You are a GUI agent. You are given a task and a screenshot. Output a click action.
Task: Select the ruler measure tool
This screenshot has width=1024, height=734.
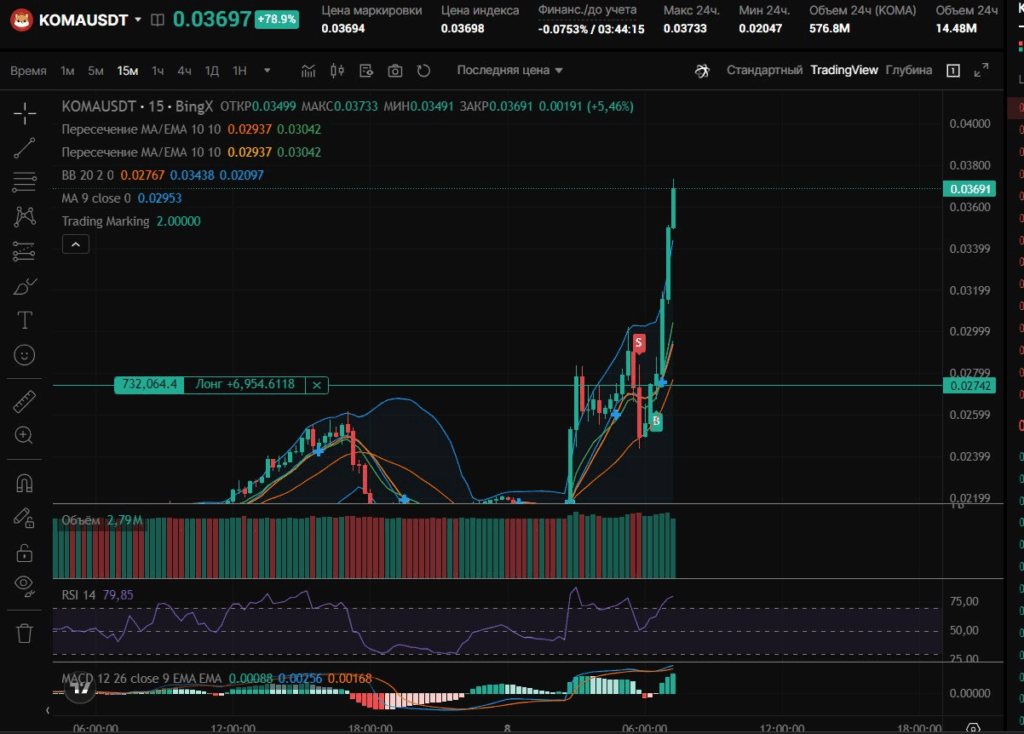click(25, 402)
